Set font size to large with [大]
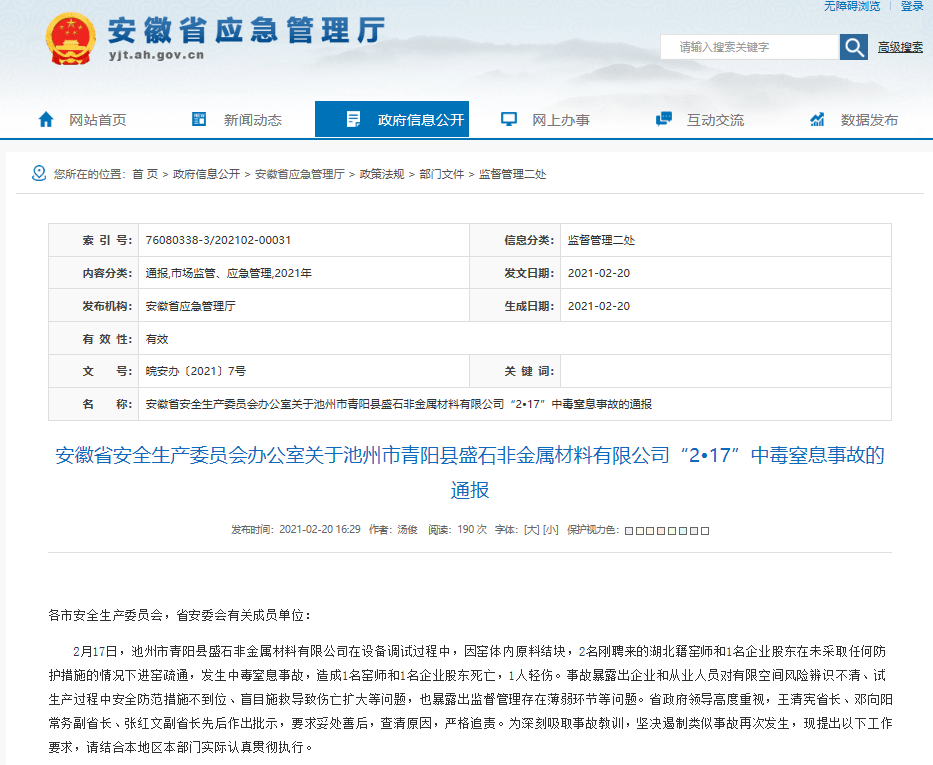This screenshot has height=765, width=933. tap(531, 529)
